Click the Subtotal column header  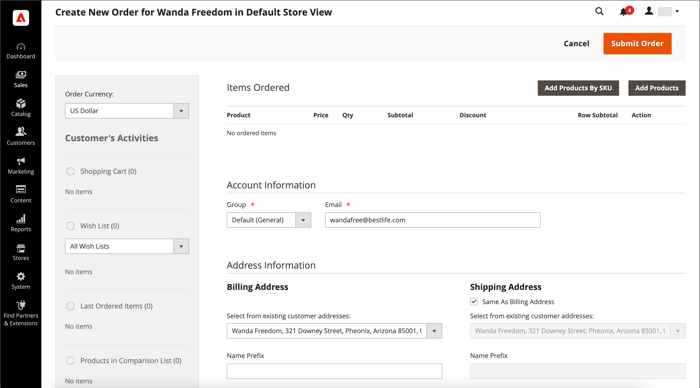click(x=400, y=115)
